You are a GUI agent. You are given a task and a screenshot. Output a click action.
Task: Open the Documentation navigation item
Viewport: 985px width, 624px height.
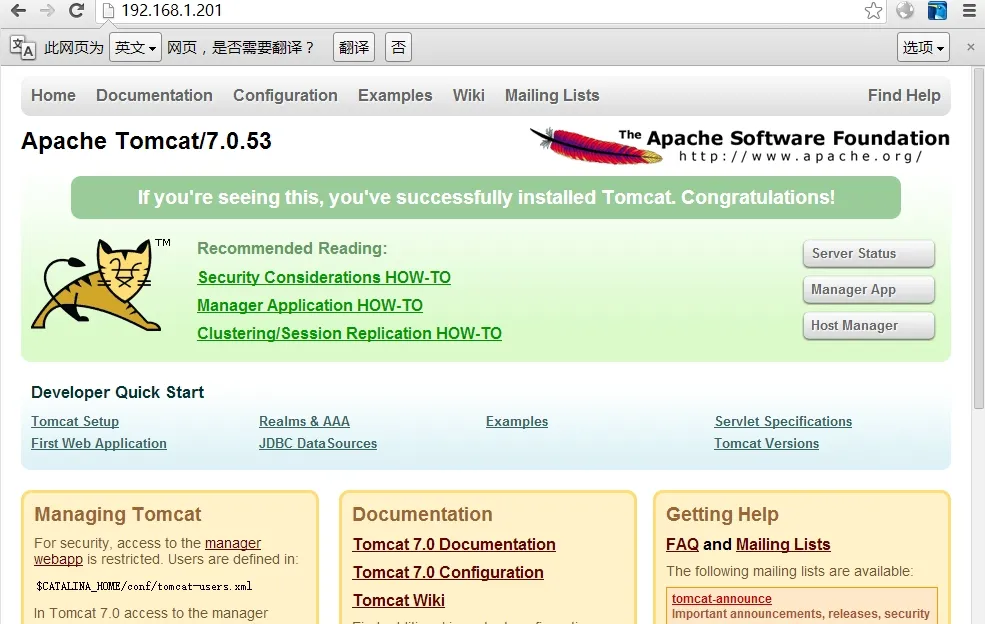point(155,96)
